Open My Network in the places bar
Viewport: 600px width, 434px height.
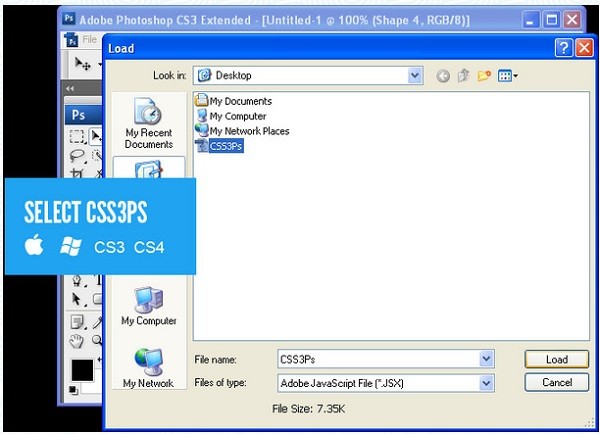point(149,367)
